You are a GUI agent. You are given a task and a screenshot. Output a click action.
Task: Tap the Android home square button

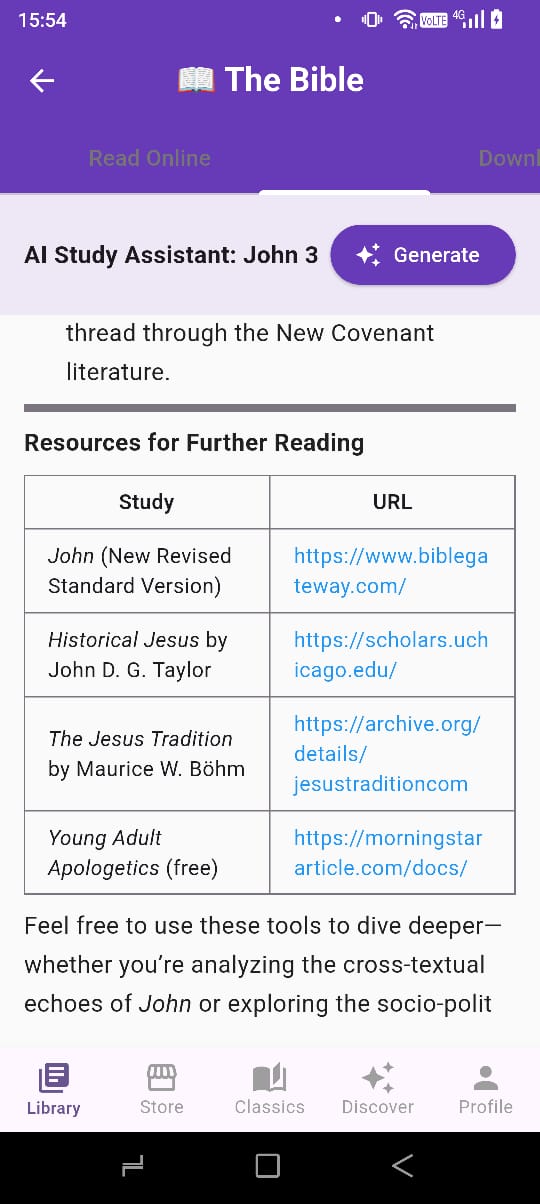pos(267,1165)
